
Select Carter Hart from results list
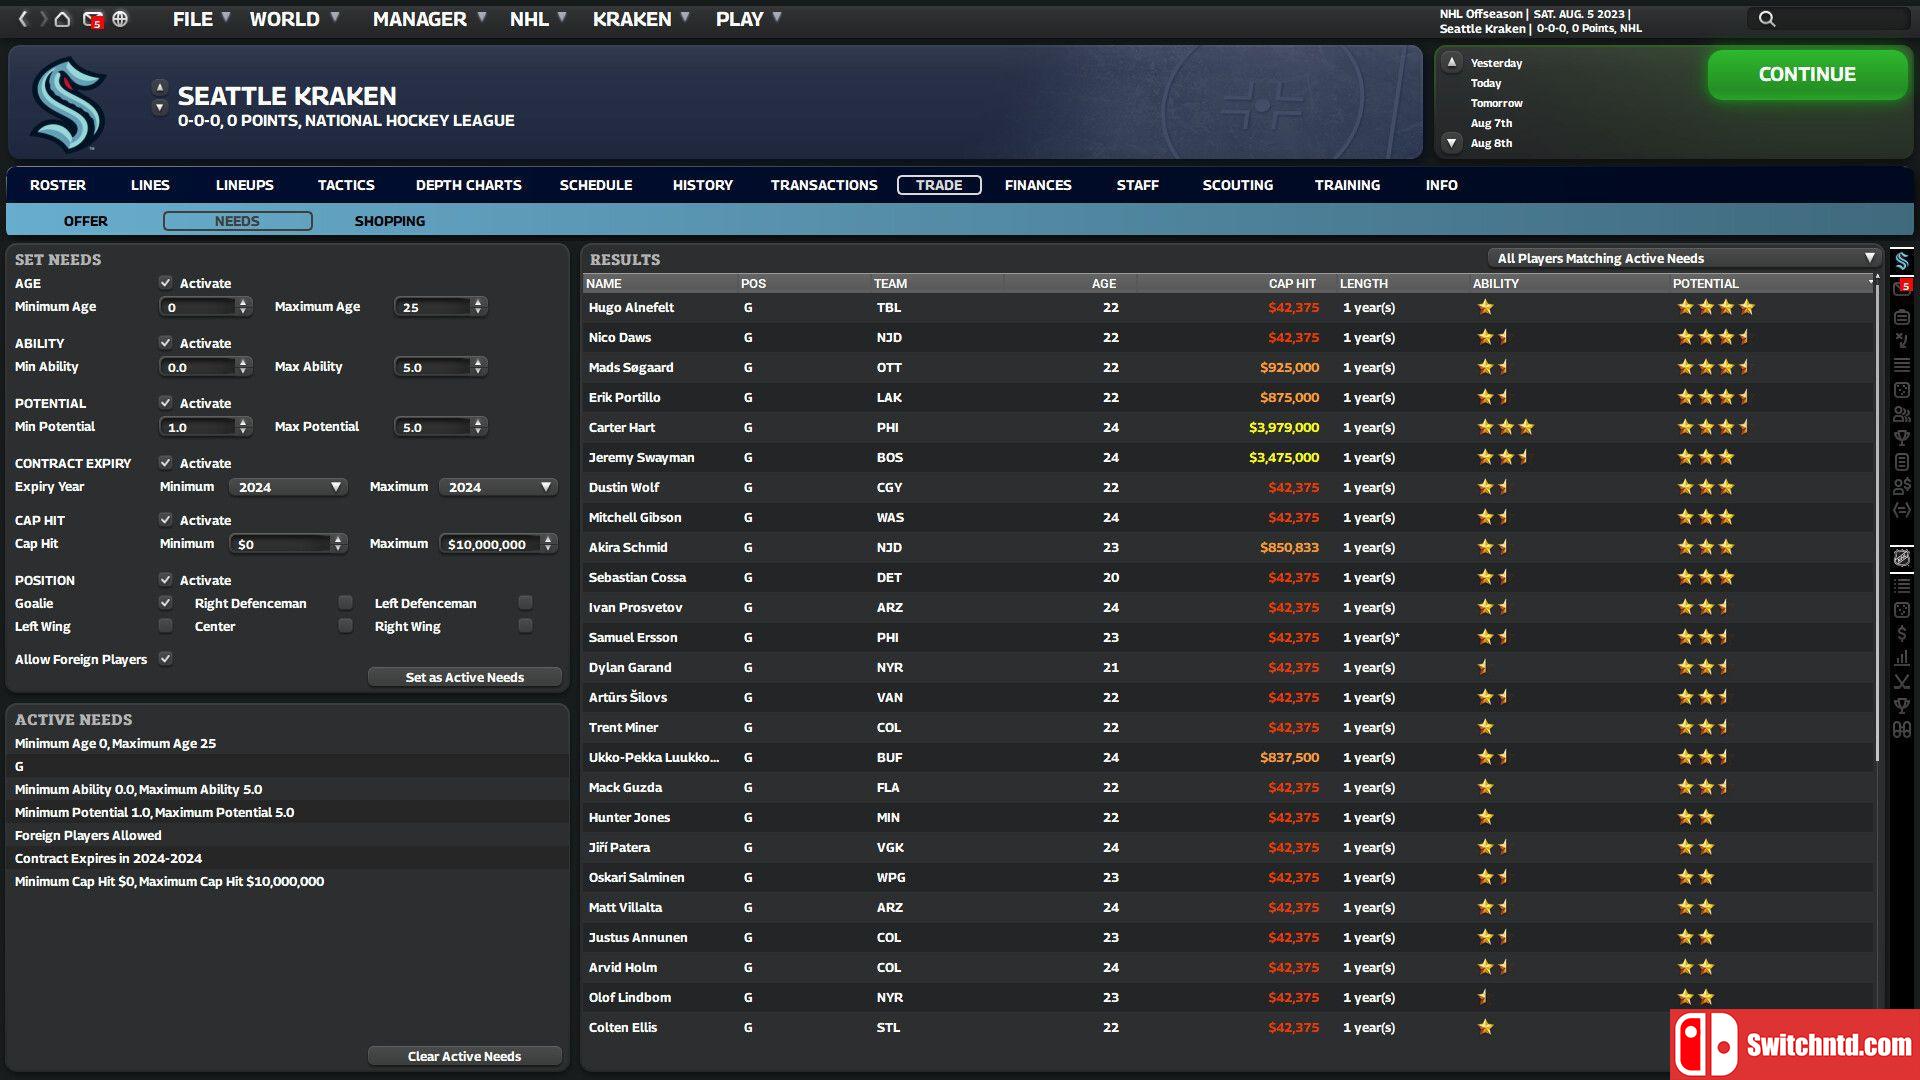621,426
